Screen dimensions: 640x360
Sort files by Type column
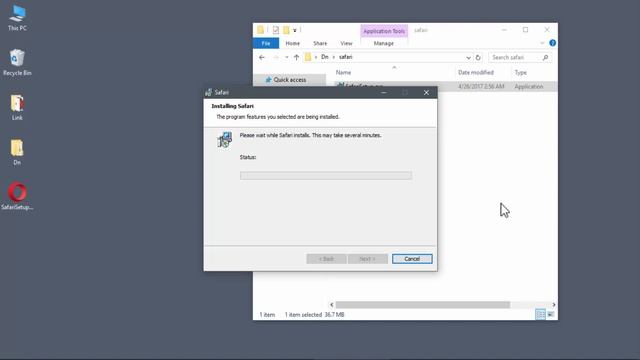pyautogui.click(x=520, y=73)
